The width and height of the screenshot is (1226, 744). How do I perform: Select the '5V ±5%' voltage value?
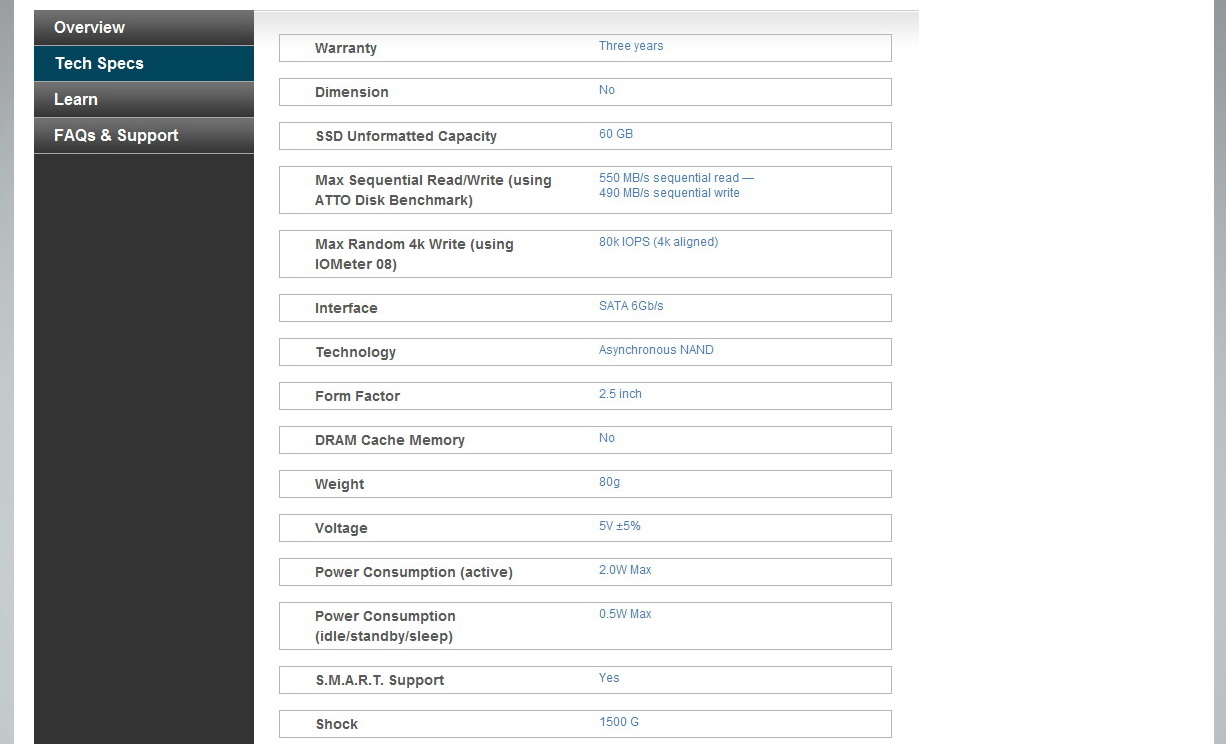point(620,526)
